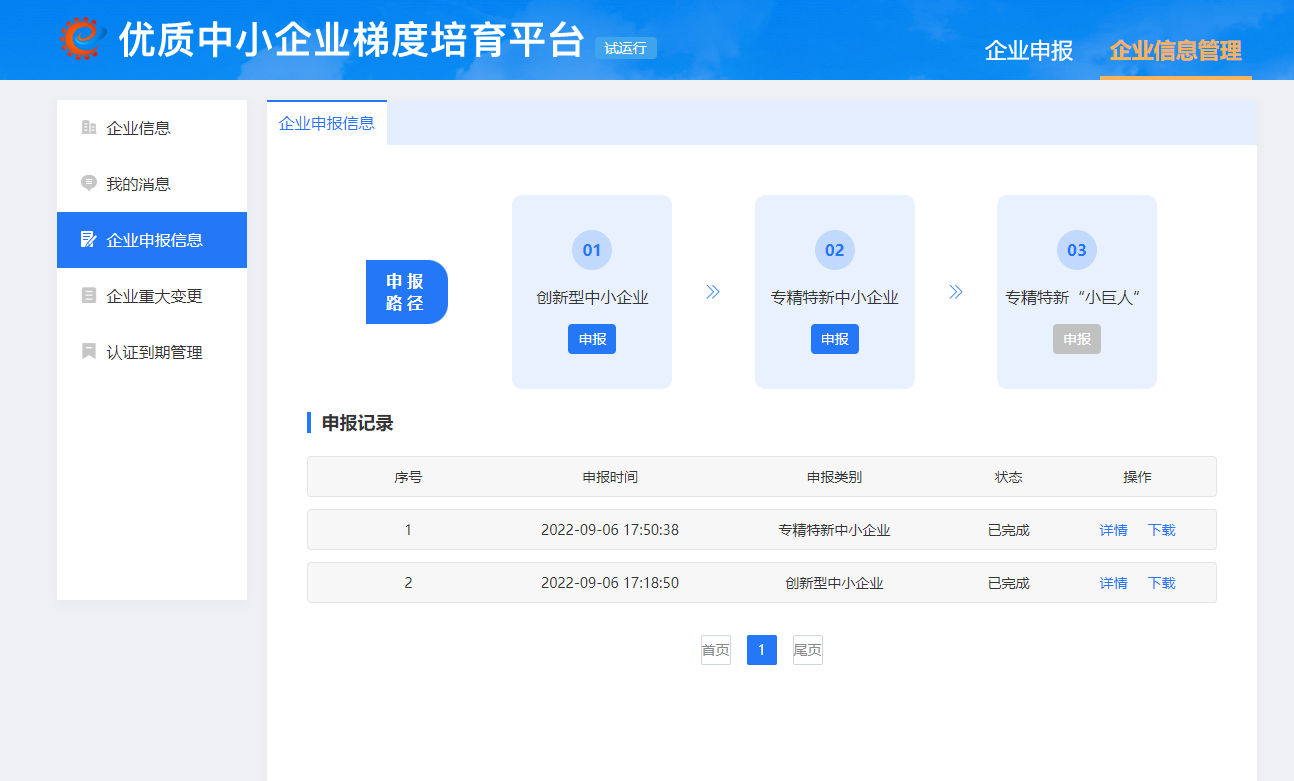Switch to the 企业申报 top navigation tab
Viewport: 1294px width, 781px height.
click(1029, 51)
